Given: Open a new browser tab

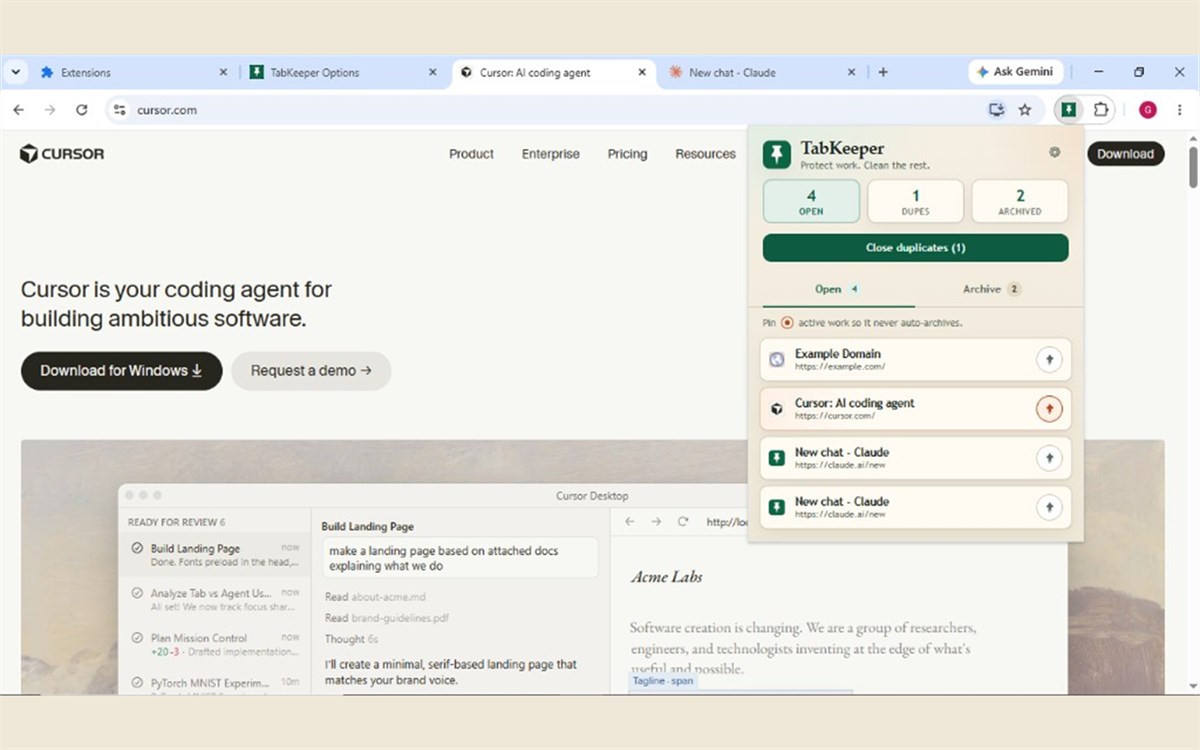Looking at the screenshot, I should coord(883,72).
